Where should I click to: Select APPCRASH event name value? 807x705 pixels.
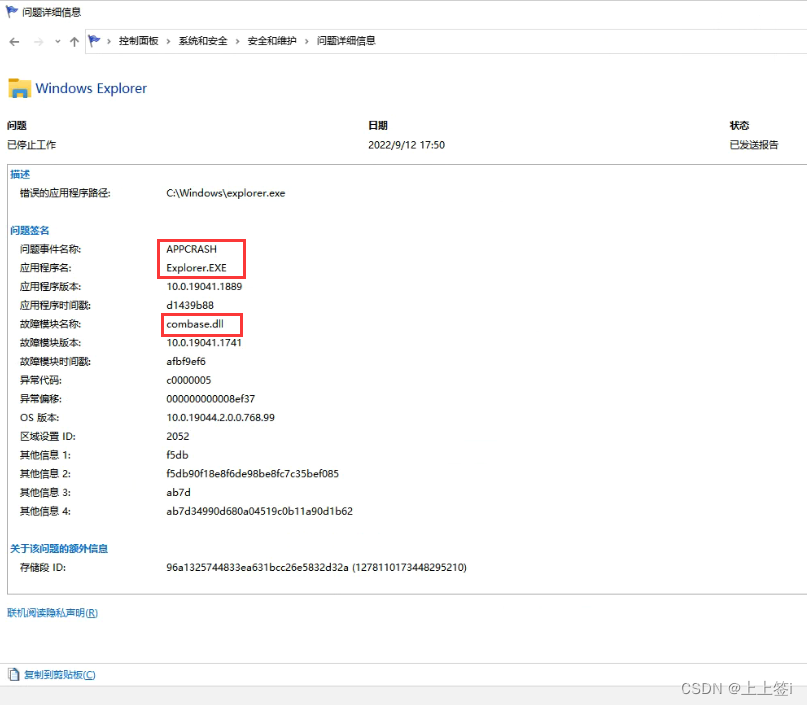click(x=191, y=249)
